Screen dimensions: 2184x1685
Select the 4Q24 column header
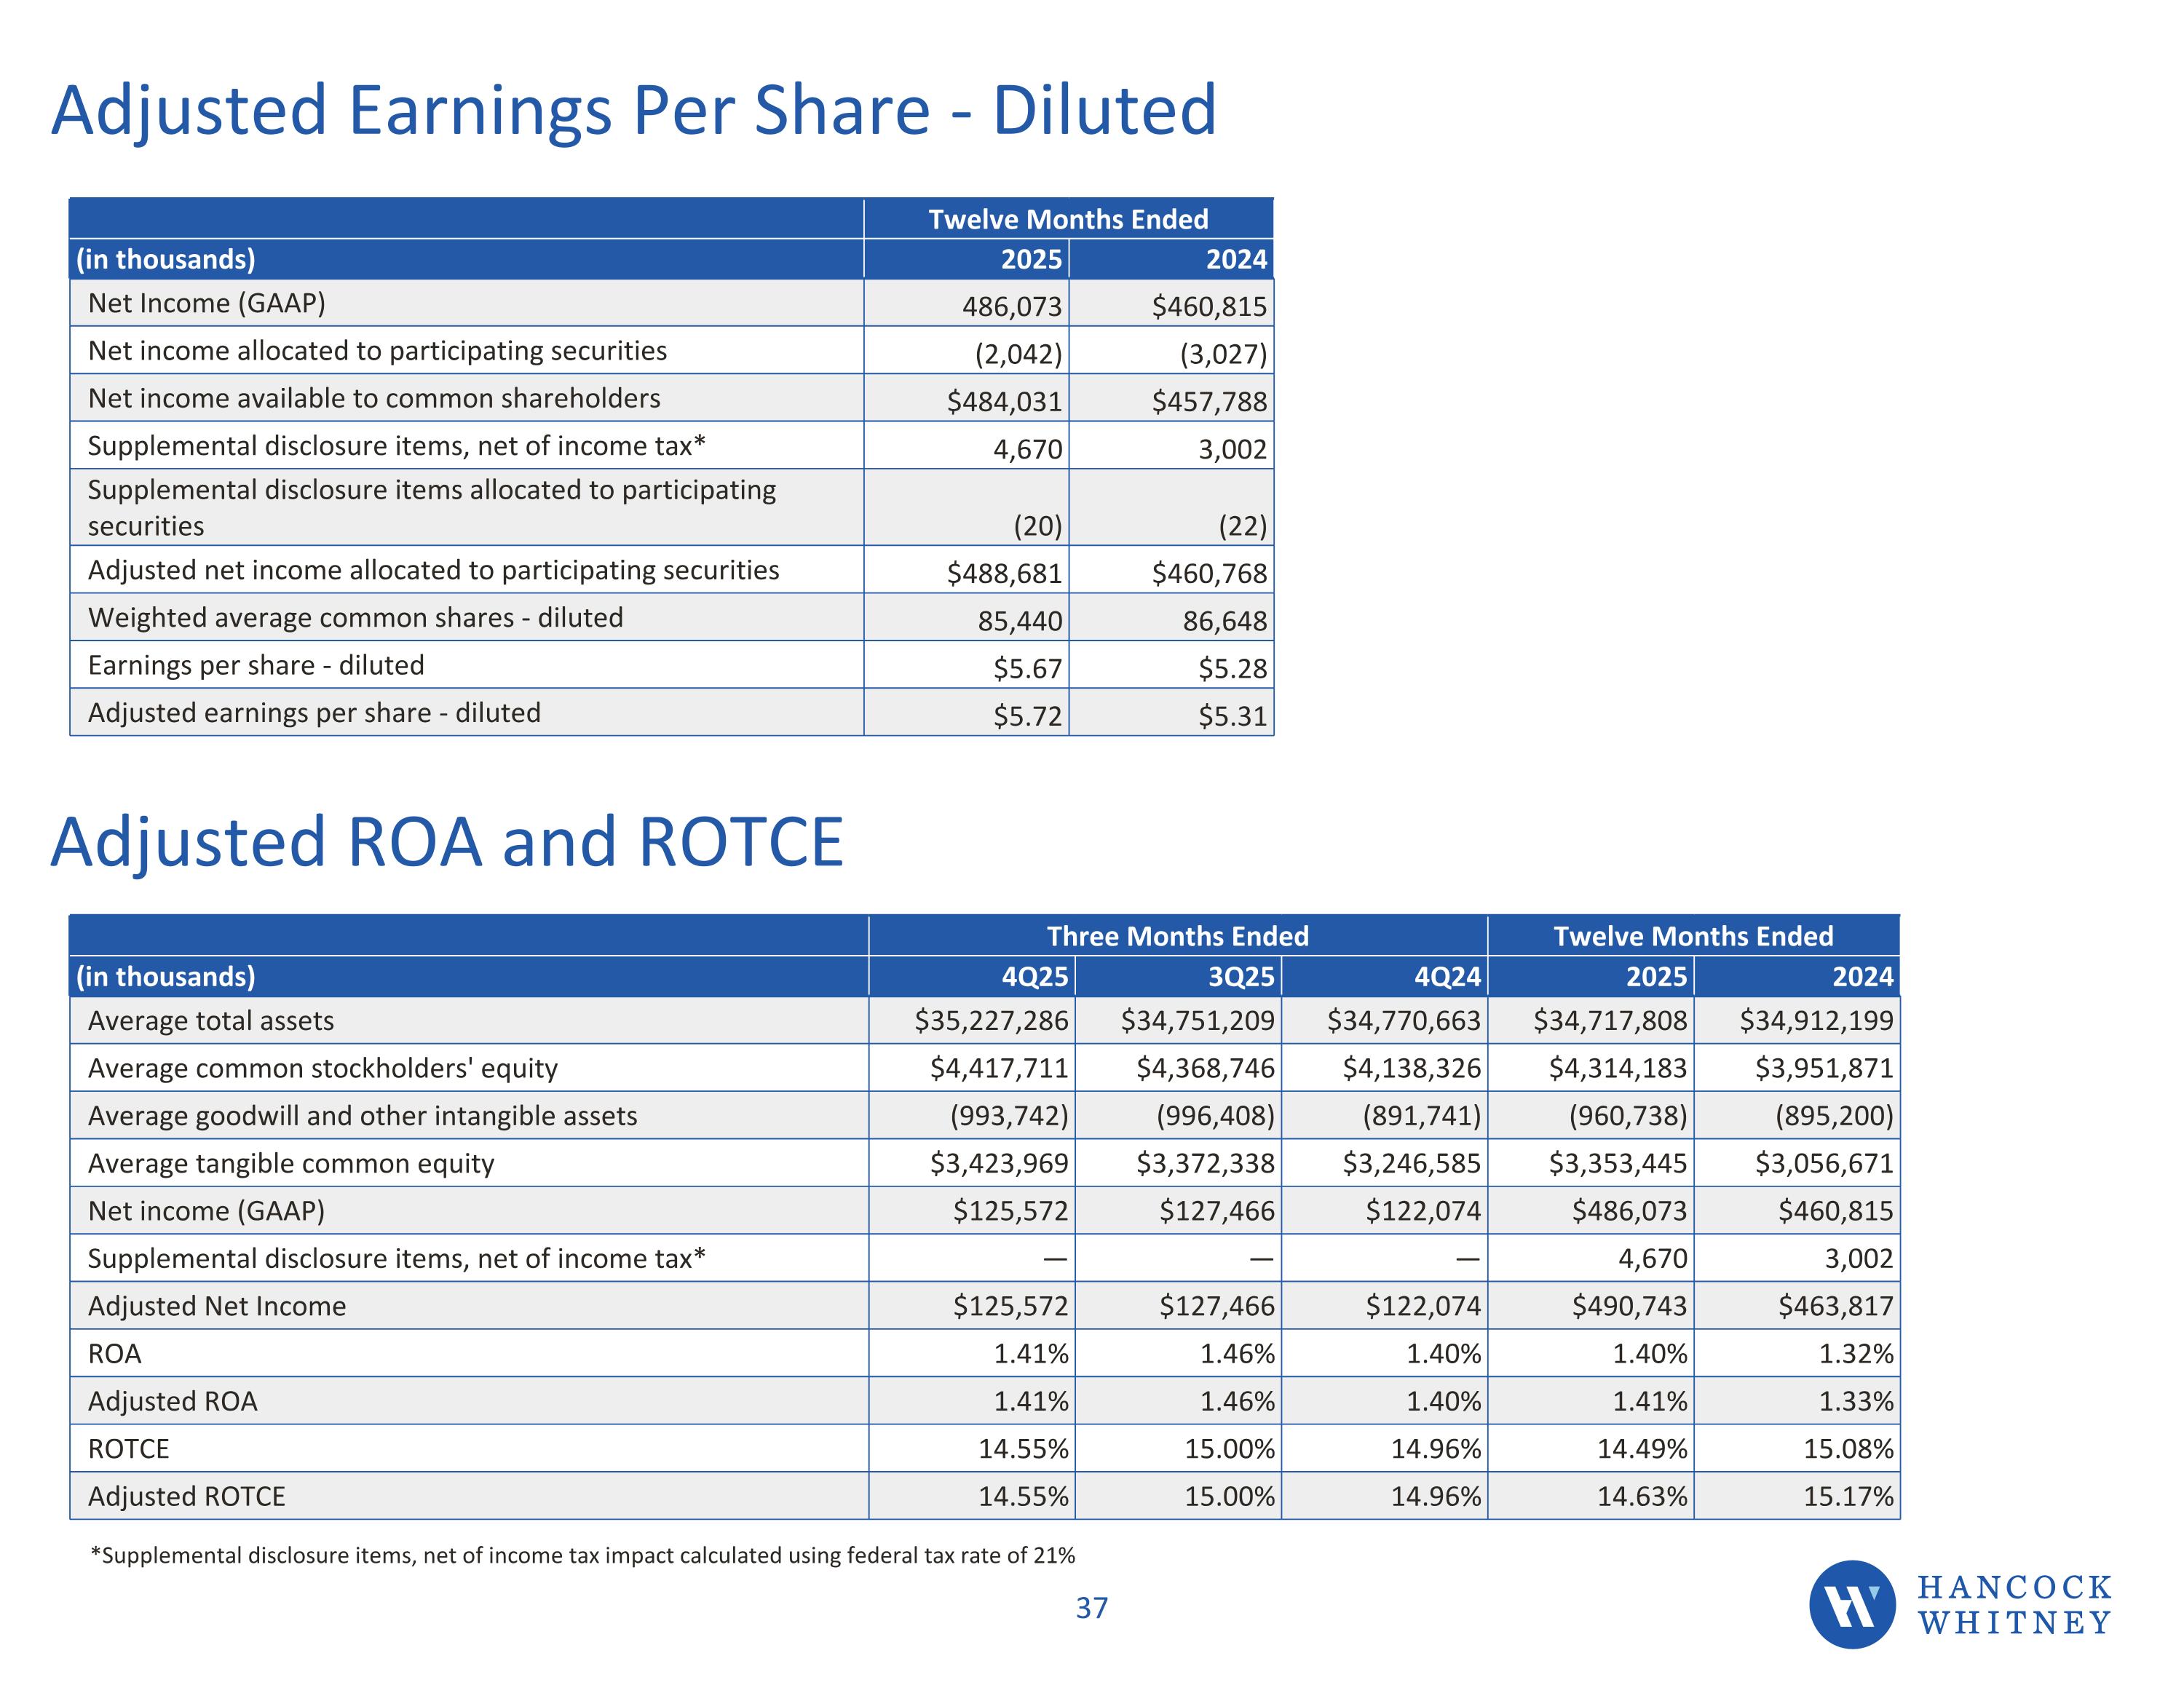[1447, 977]
